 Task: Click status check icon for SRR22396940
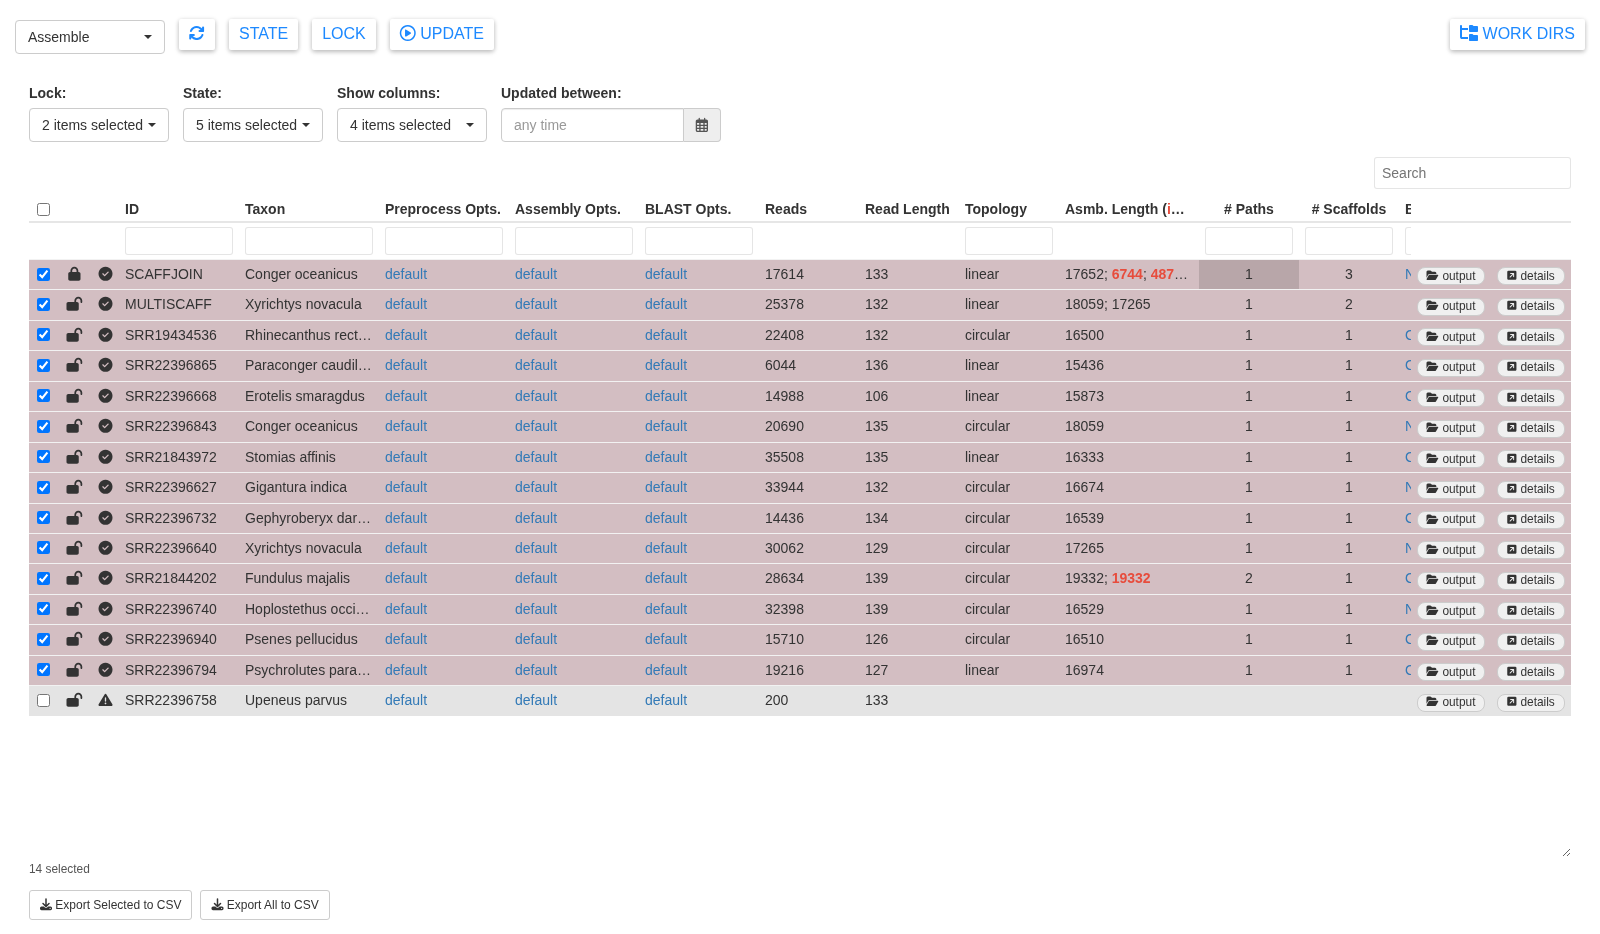click(x=105, y=639)
